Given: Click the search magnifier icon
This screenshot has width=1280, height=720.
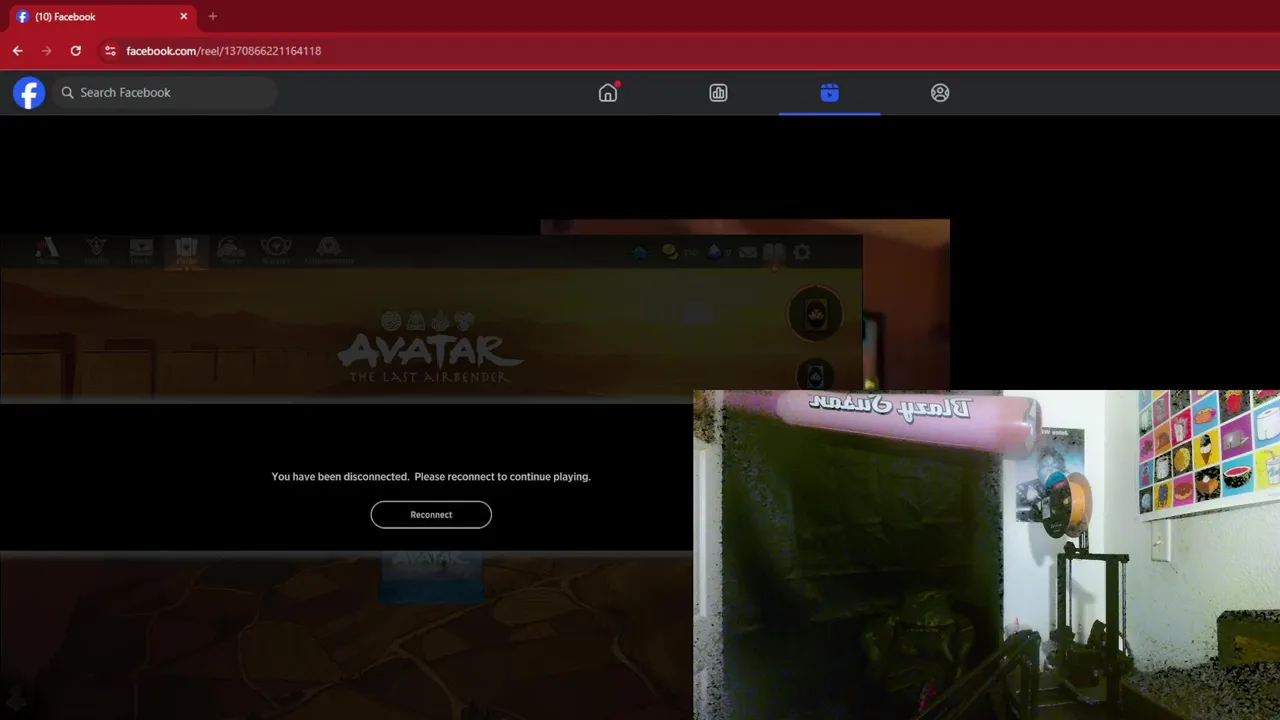Looking at the screenshot, I should click(68, 93).
